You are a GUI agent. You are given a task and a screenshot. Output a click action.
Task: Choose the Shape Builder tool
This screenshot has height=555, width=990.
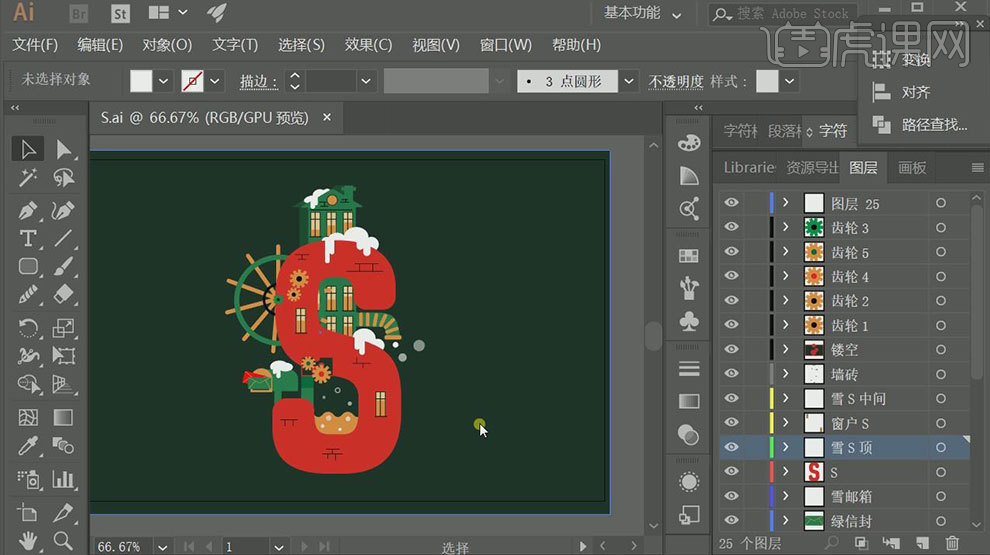(x=28, y=384)
